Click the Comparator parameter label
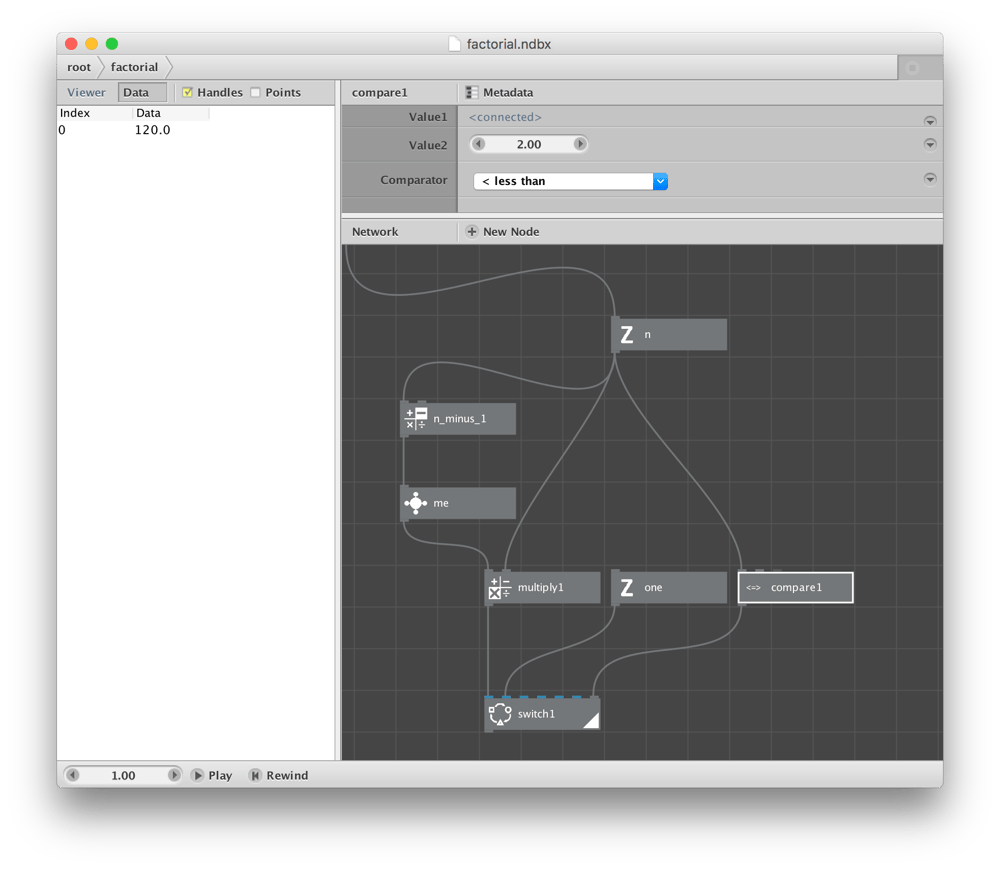This screenshot has height=869, width=1000. tap(414, 180)
